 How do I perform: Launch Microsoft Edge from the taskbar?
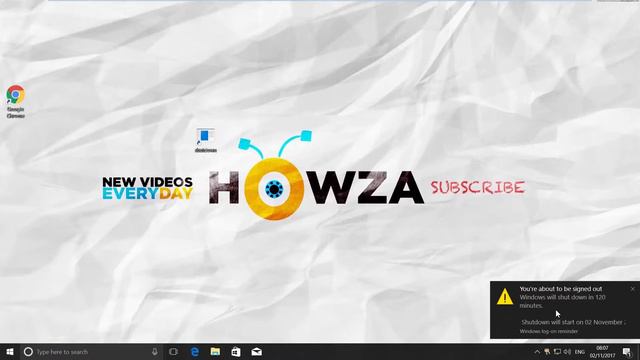pyautogui.click(x=195, y=352)
